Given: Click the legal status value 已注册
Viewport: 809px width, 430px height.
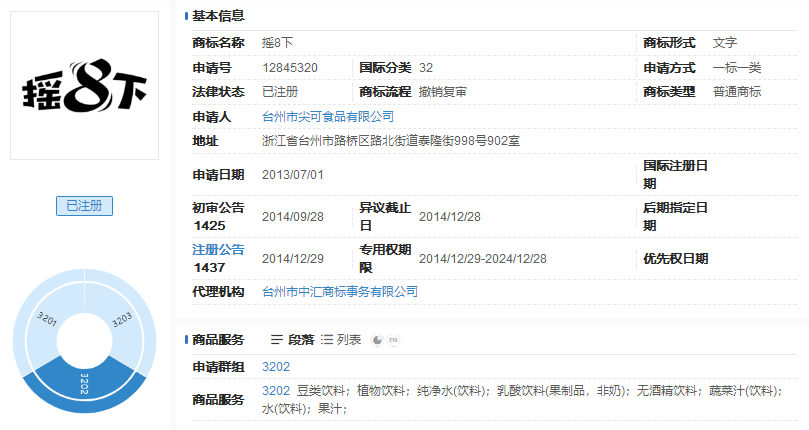Looking at the screenshot, I should [x=280, y=92].
